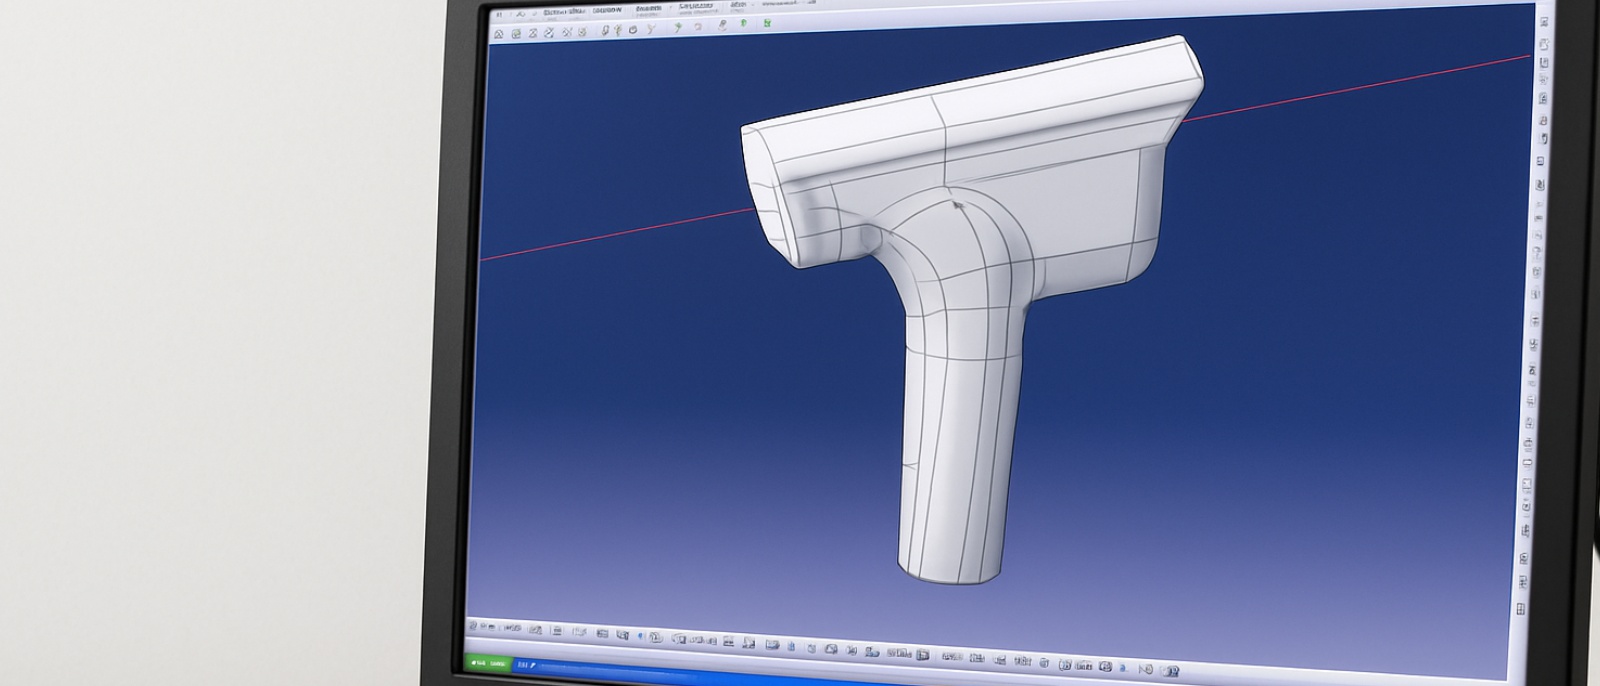Click the green angled arrow icon in top toolbar
The height and width of the screenshot is (686, 1600).
click(677, 27)
